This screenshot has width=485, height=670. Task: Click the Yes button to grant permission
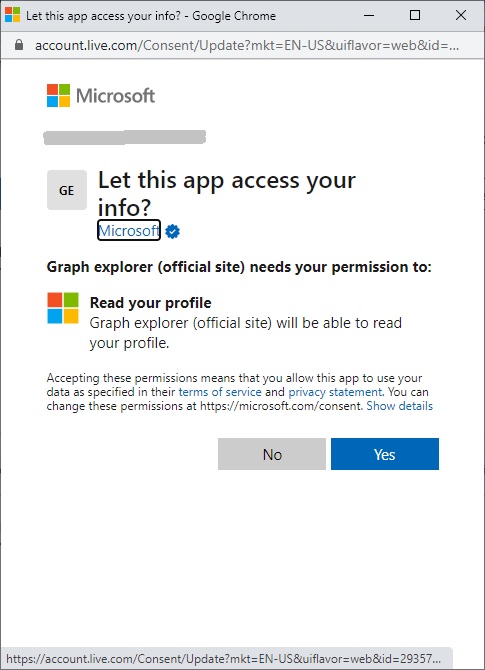[385, 454]
